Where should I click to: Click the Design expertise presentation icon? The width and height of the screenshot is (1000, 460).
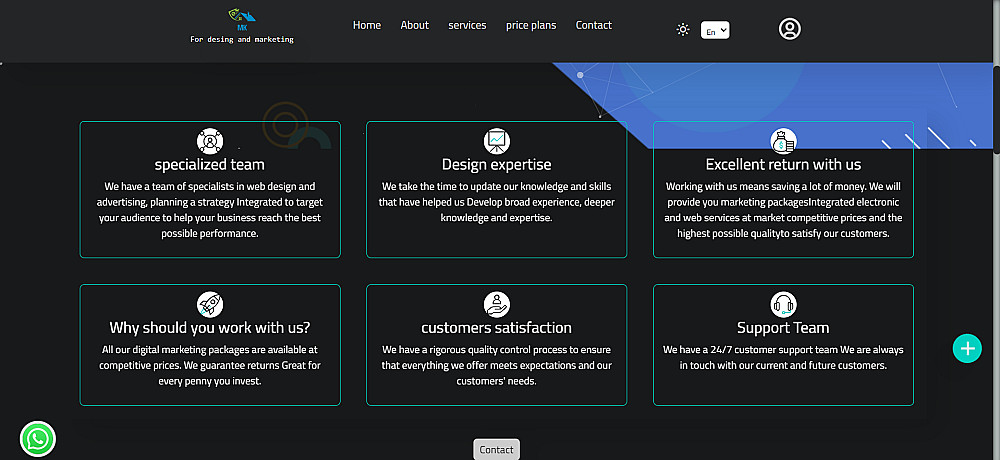click(x=497, y=140)
